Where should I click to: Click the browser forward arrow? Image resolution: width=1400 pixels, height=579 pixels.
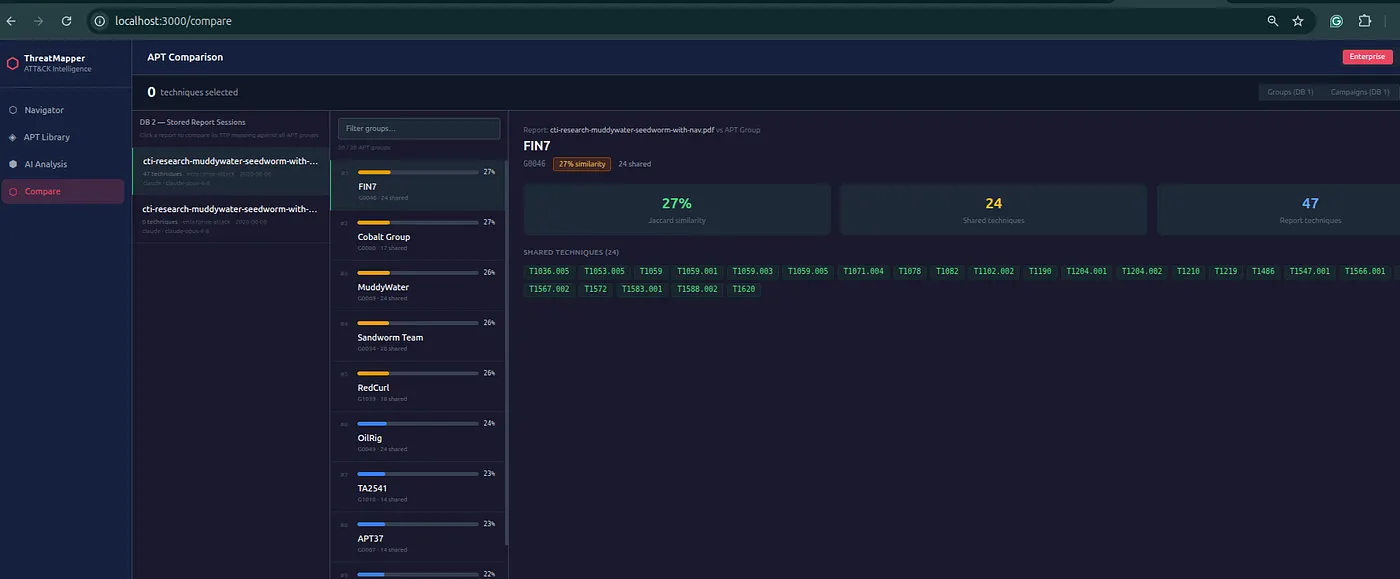pyautogui.click(x=38, y=20)
